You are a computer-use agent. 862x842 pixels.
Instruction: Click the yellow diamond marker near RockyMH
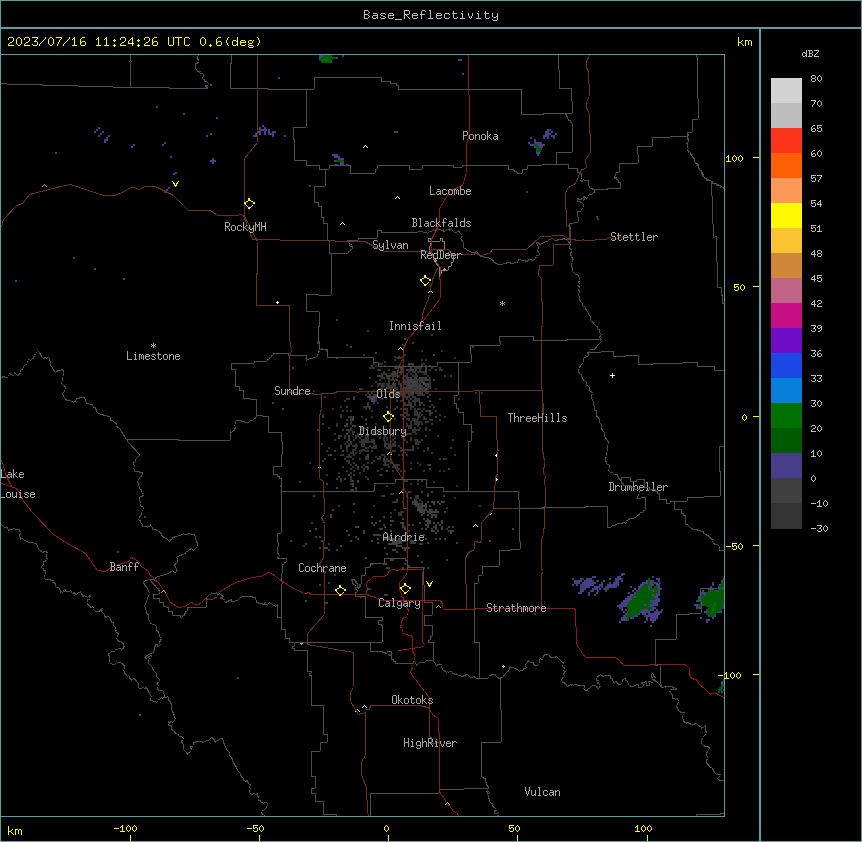(249, 204)
